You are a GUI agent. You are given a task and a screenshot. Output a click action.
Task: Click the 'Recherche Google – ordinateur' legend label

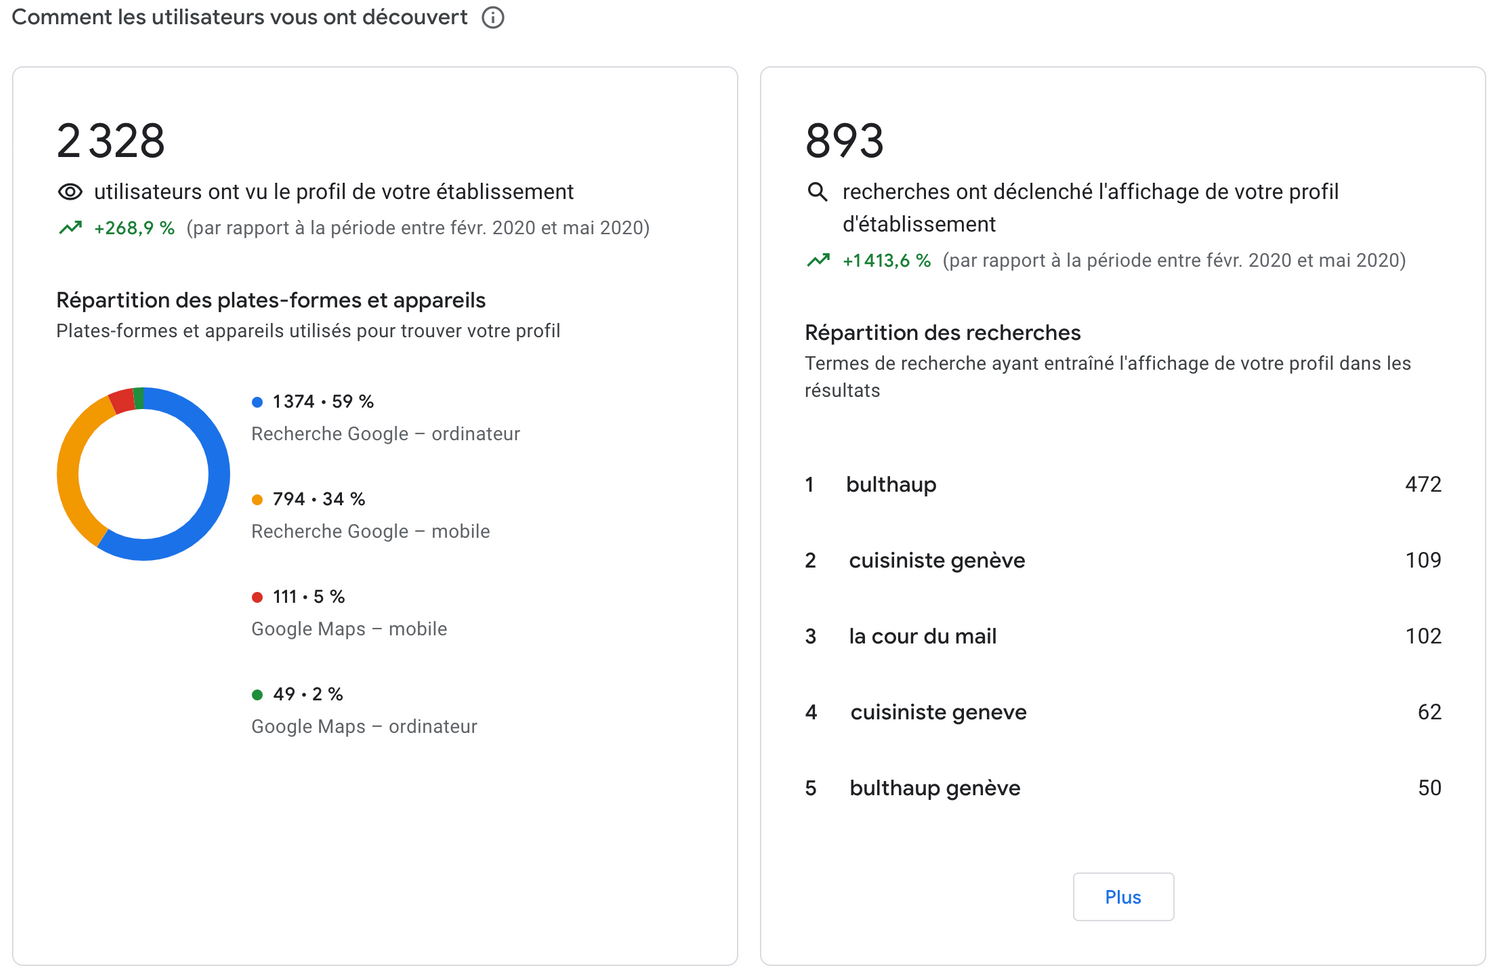[x=385, y=434]
